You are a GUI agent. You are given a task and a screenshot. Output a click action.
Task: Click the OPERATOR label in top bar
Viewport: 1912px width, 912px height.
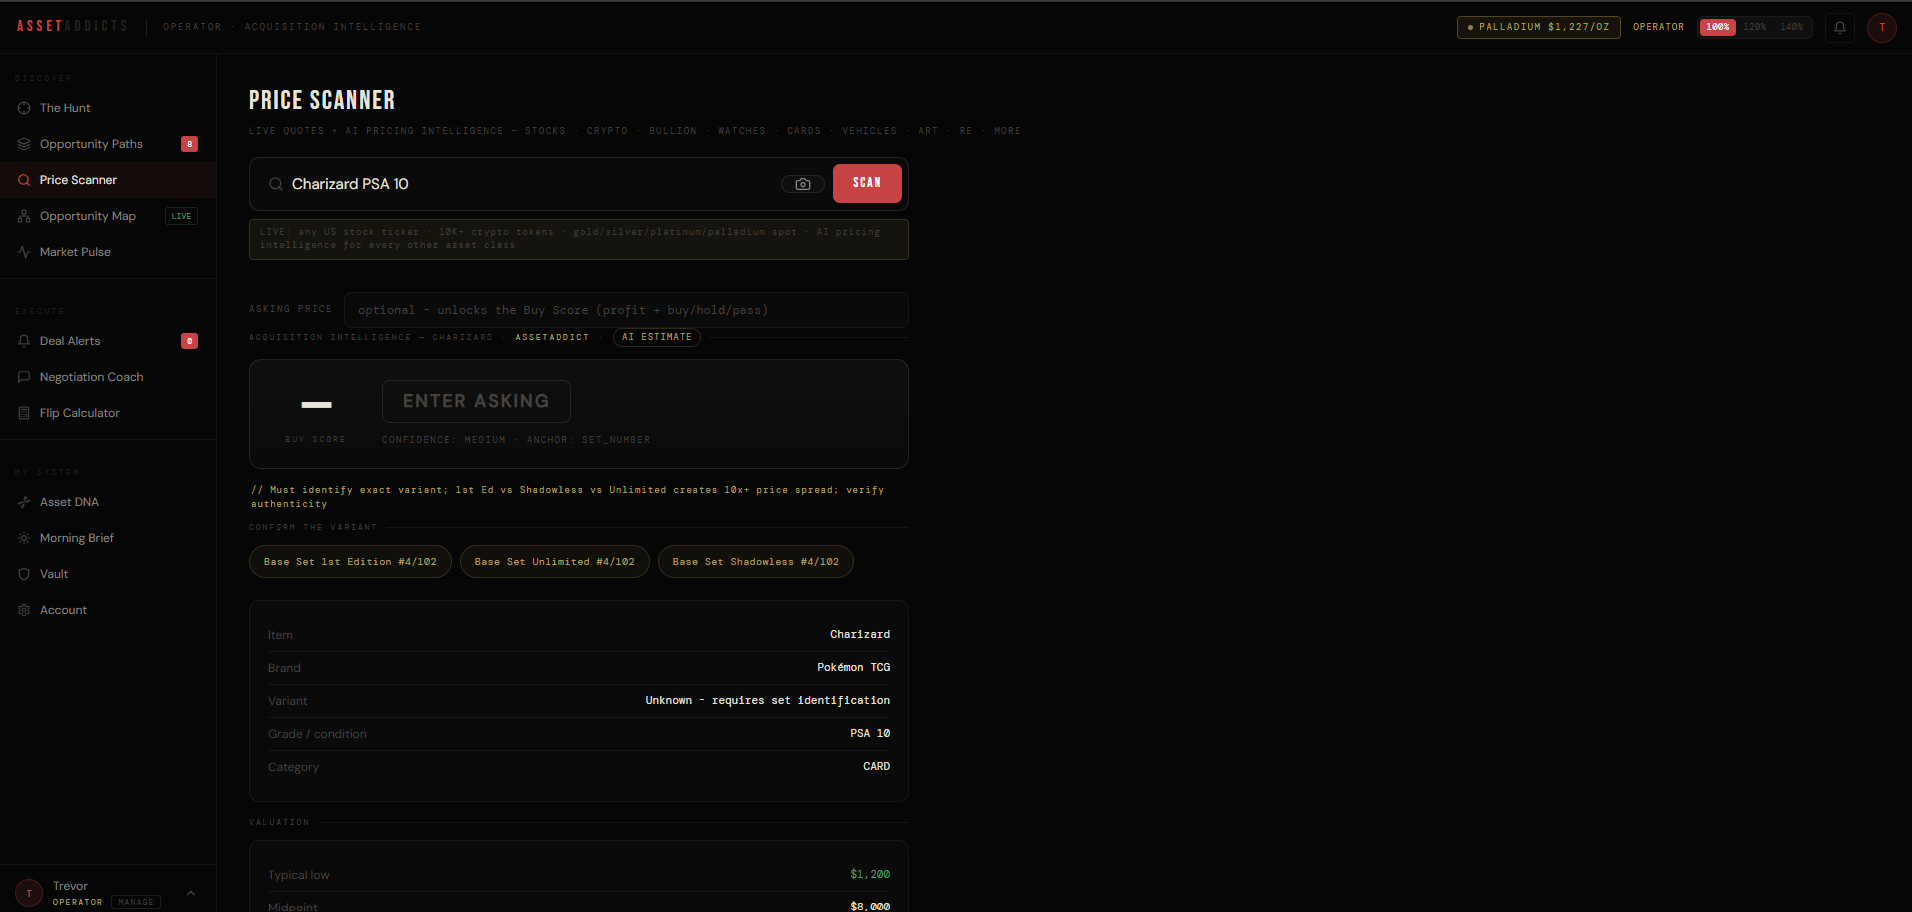tap(1658, 27)
